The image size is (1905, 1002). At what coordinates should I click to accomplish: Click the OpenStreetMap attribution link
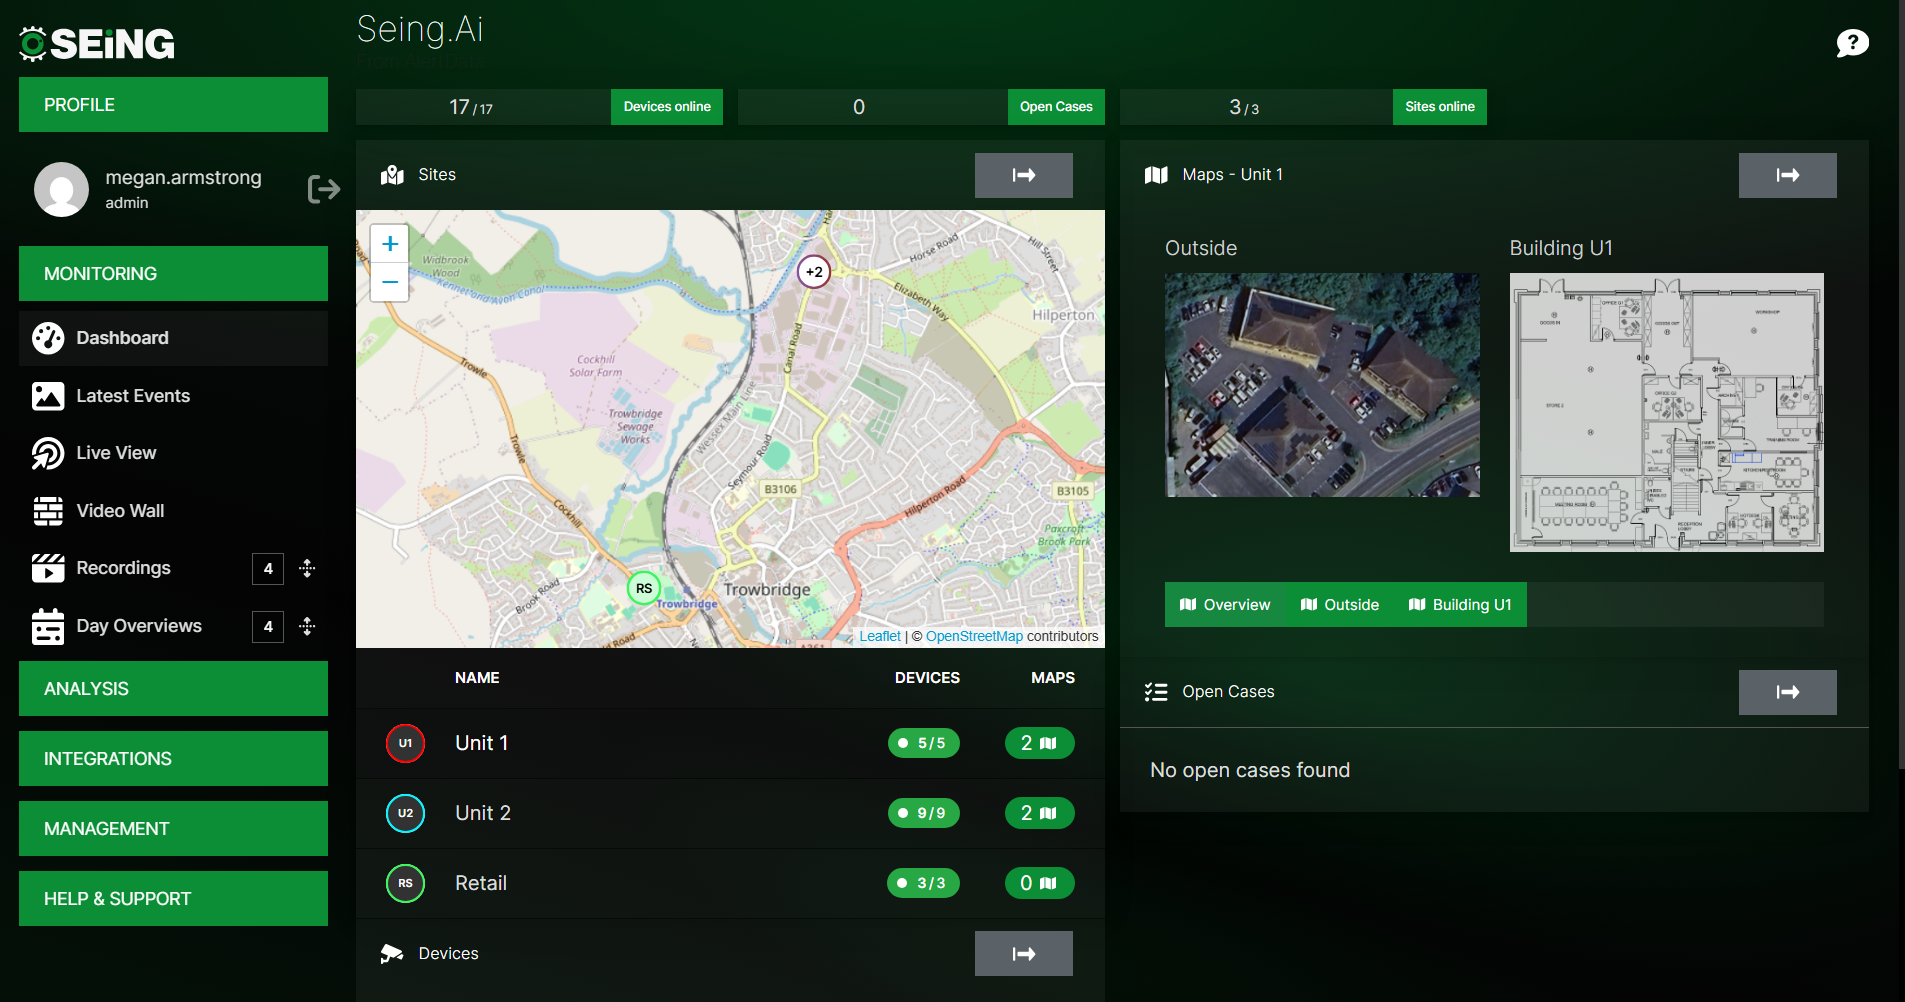pos(974,636)
